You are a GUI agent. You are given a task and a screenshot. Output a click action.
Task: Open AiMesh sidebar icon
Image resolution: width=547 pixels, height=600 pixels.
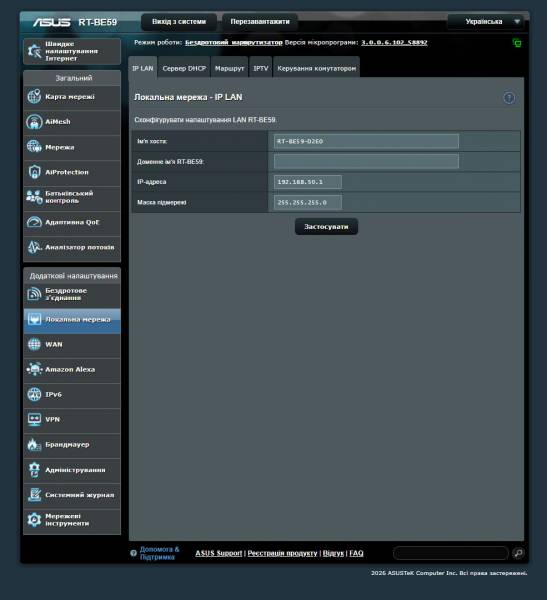pyautogui.click(x=34, y=122)
